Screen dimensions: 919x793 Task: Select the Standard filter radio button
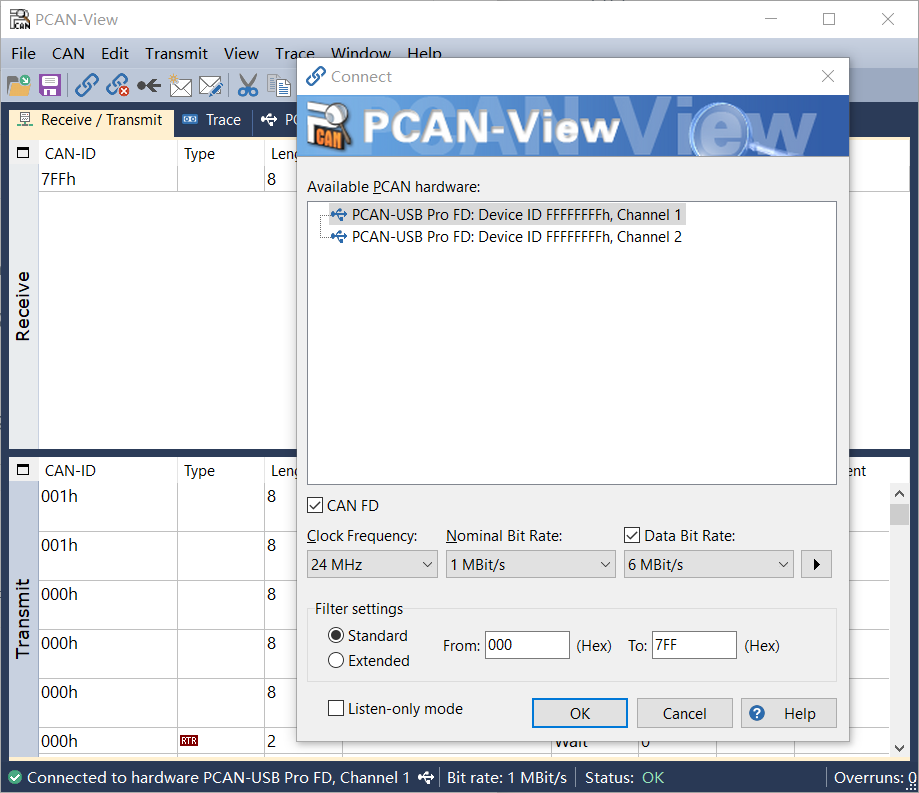coord(336,635)
